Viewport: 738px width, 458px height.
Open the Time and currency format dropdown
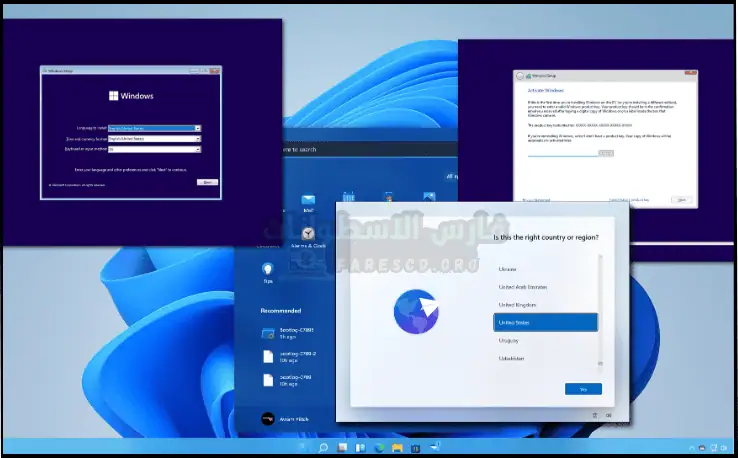coord(198,138)
